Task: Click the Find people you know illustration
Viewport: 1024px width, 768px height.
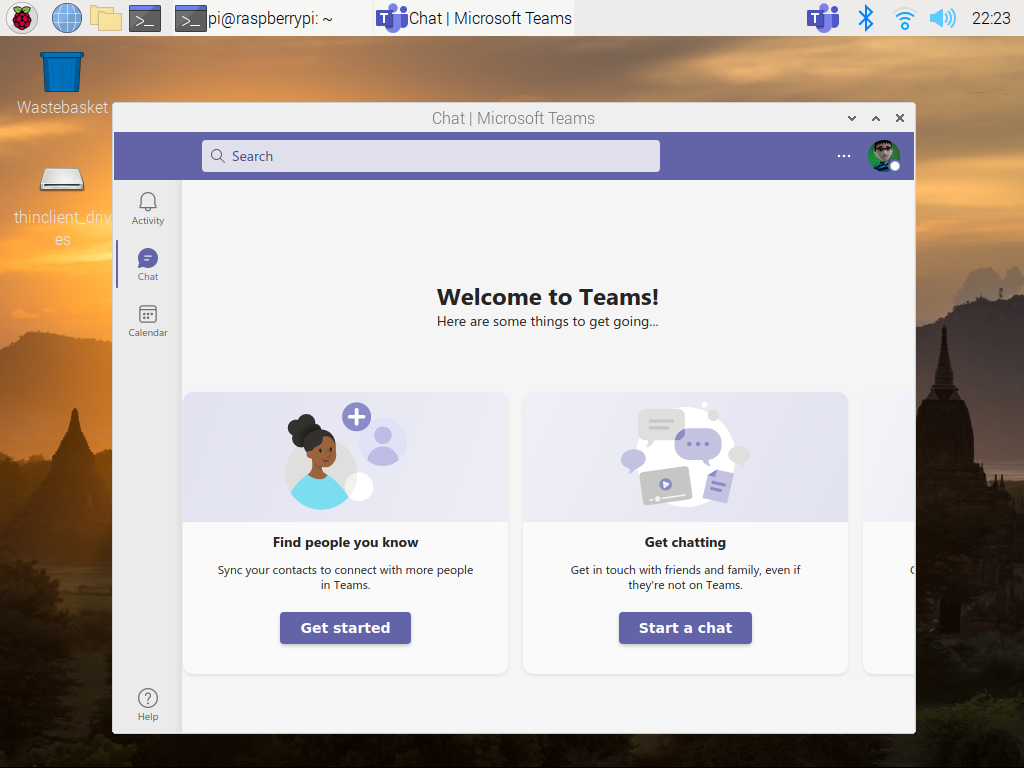Action: click(345, 456)
